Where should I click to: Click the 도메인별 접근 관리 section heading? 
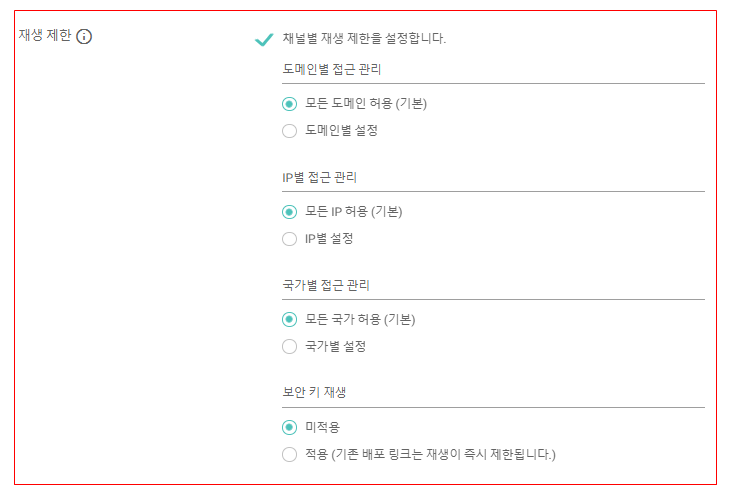pos(331,69)
